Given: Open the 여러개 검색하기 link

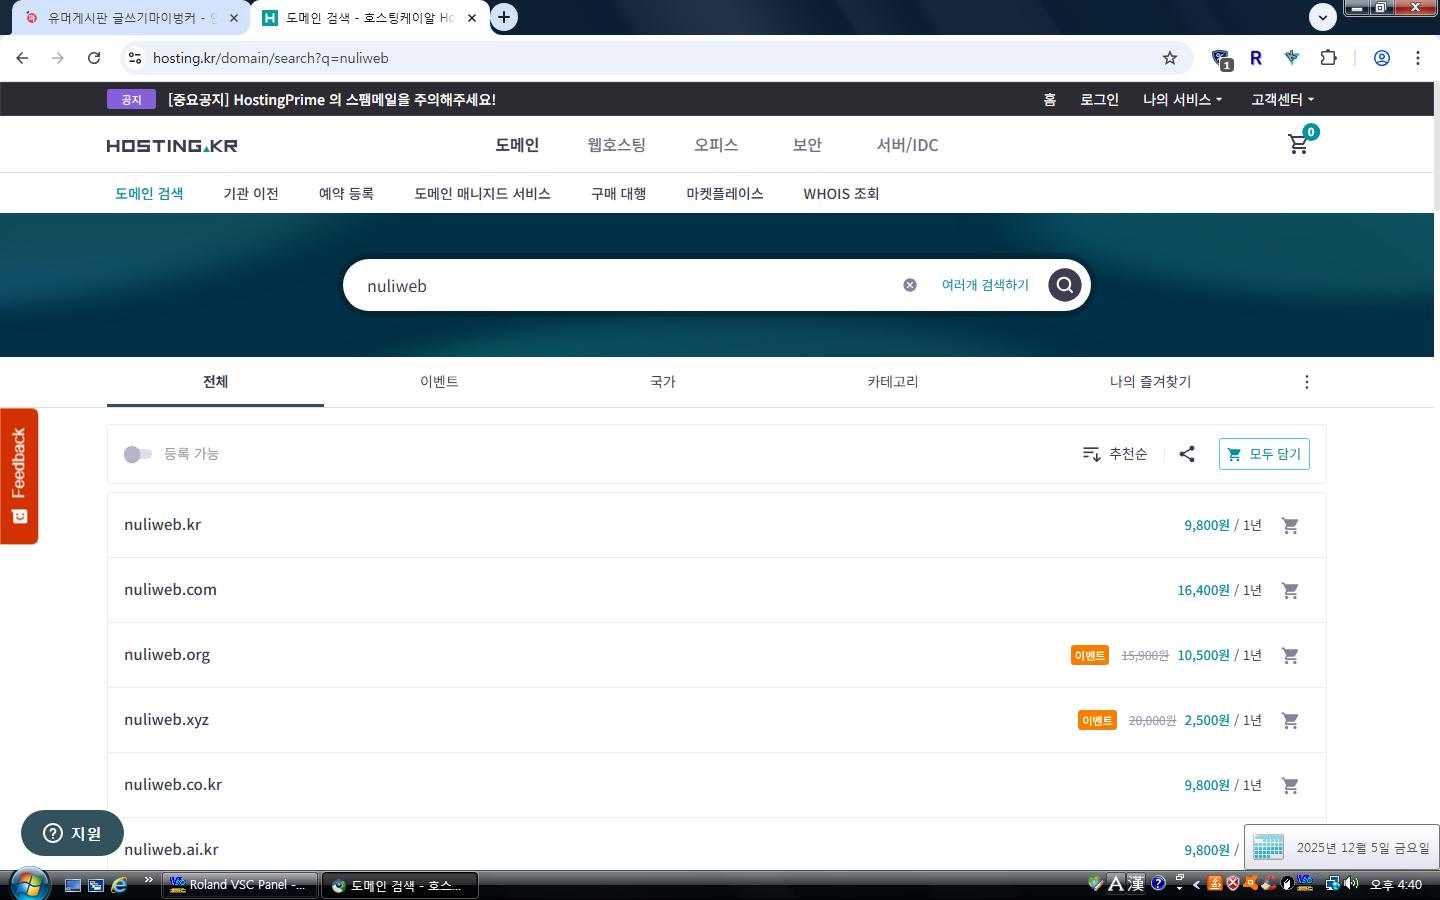Looking at the screenshot, I should (985, 285).
